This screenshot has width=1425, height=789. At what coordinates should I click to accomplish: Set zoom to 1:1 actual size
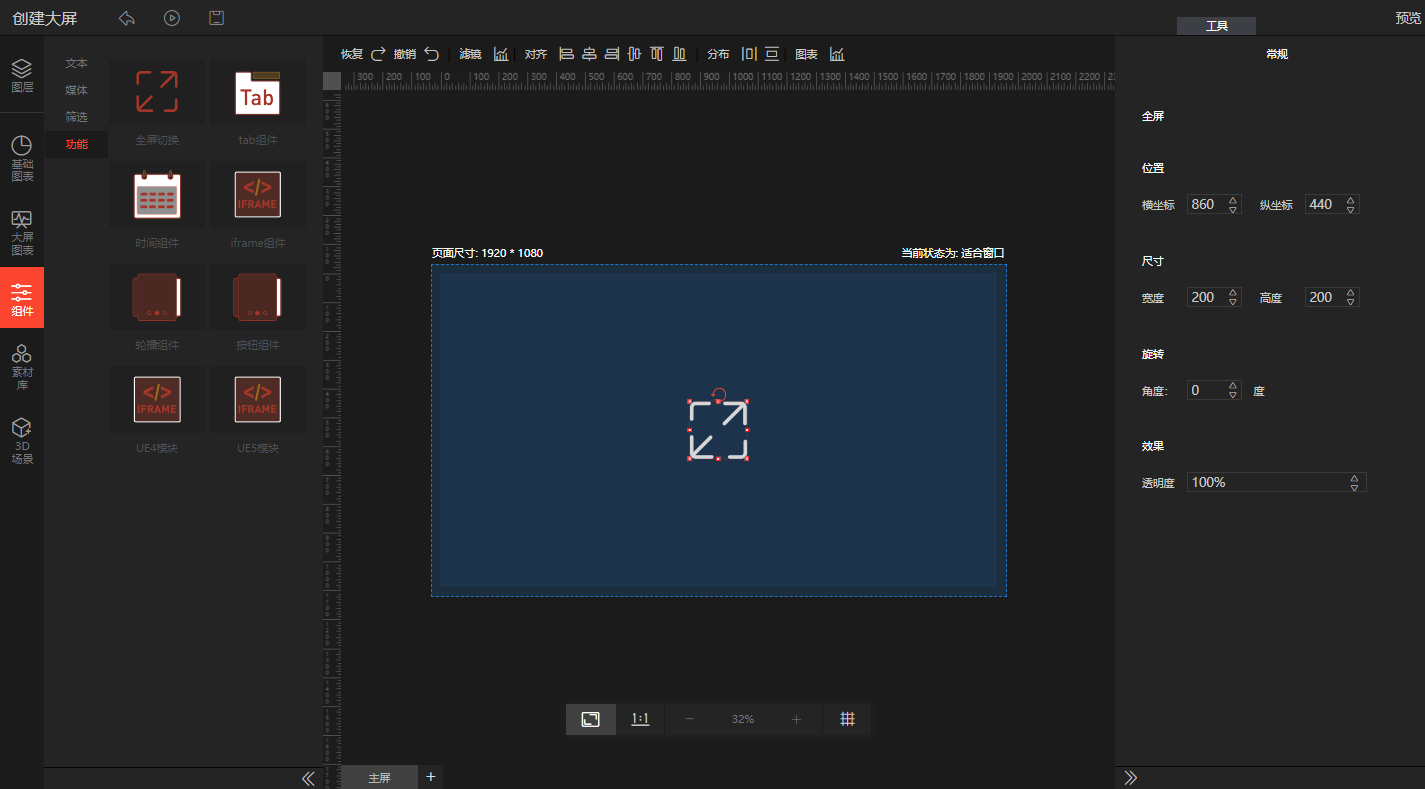640,719
